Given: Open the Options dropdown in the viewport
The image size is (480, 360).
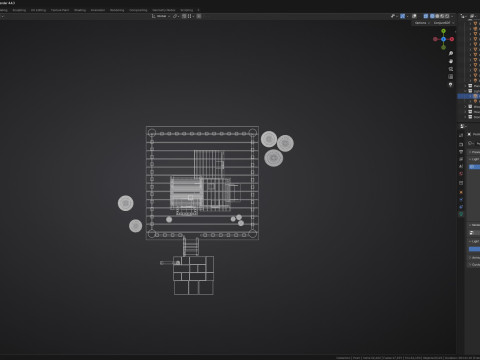Looking at the screenshot, I should pos(422,23).
